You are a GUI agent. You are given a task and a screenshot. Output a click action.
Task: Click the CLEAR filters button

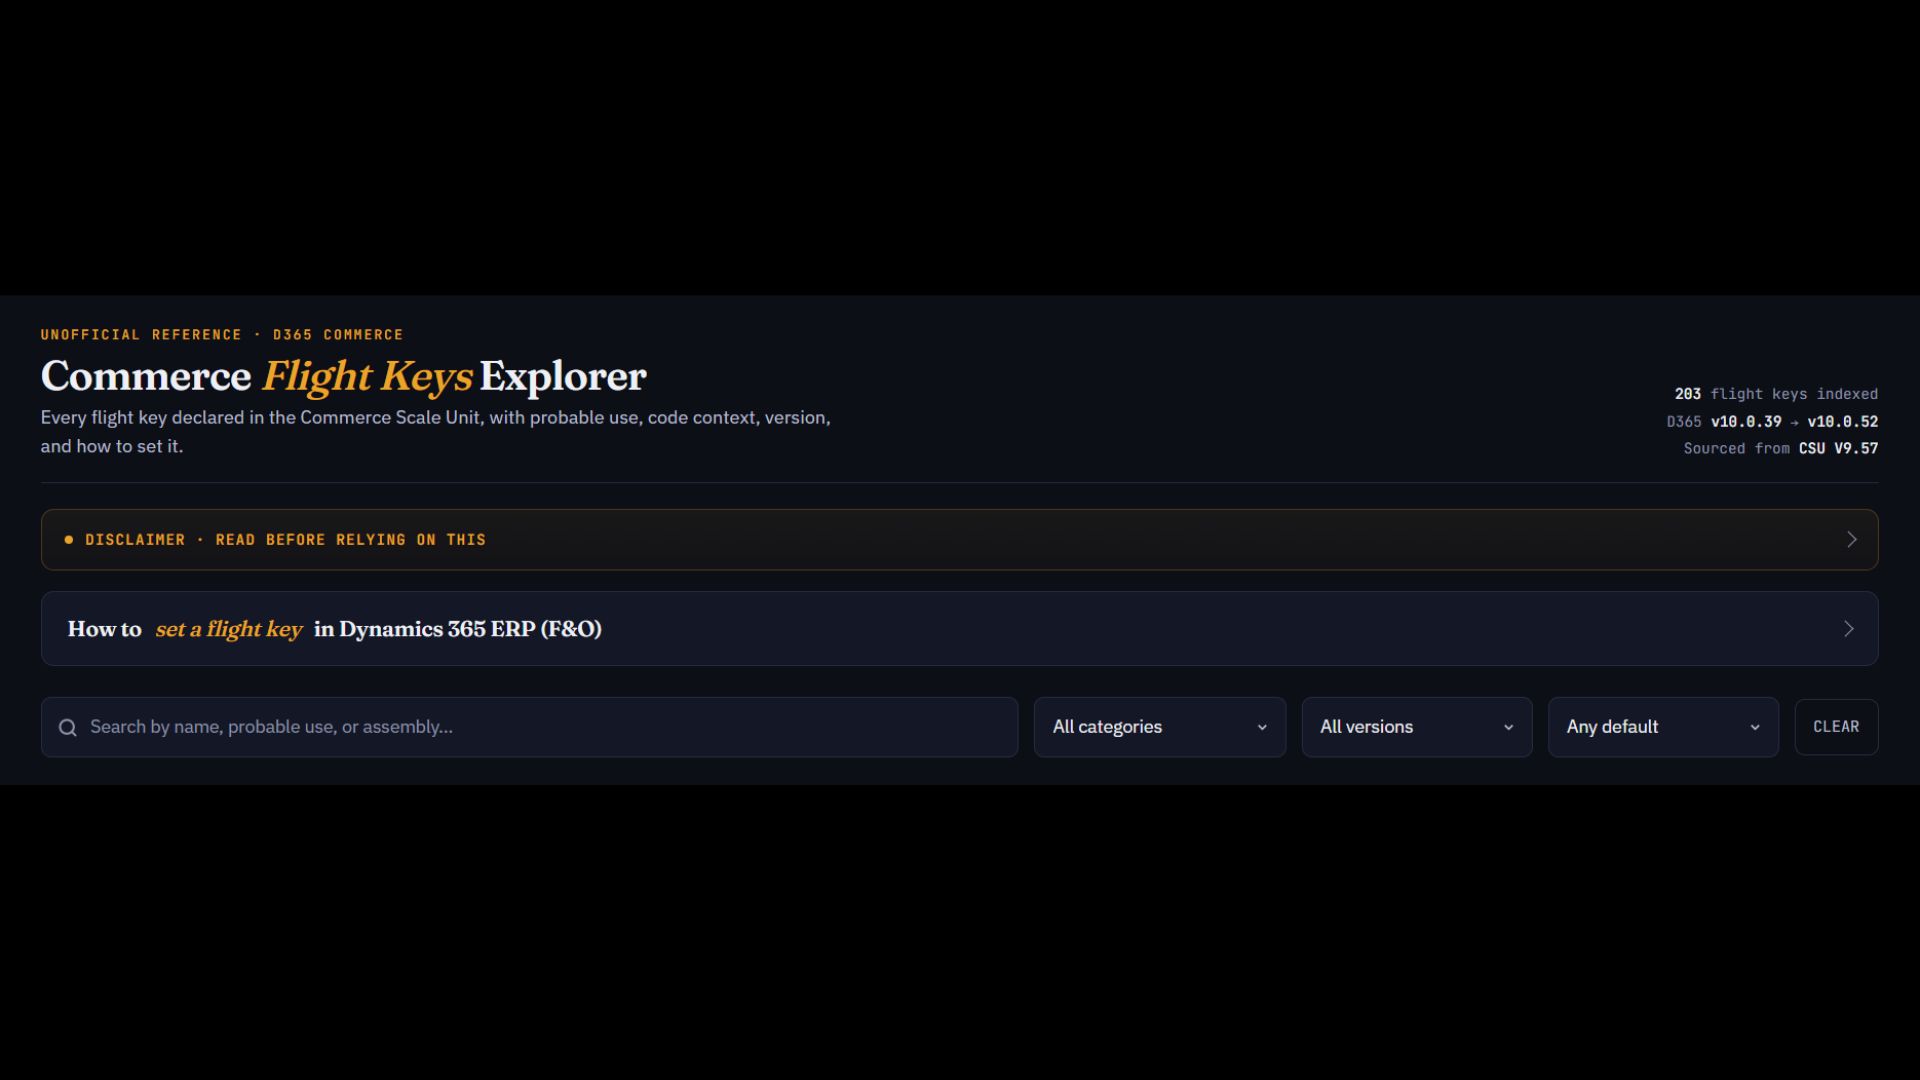click(1836, 727)
